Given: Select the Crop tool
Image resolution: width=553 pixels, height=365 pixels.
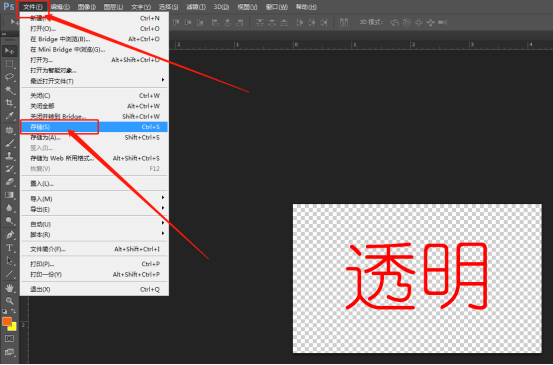Looking at the screenshot, I should pyautogui.click(x=10, y=103).
